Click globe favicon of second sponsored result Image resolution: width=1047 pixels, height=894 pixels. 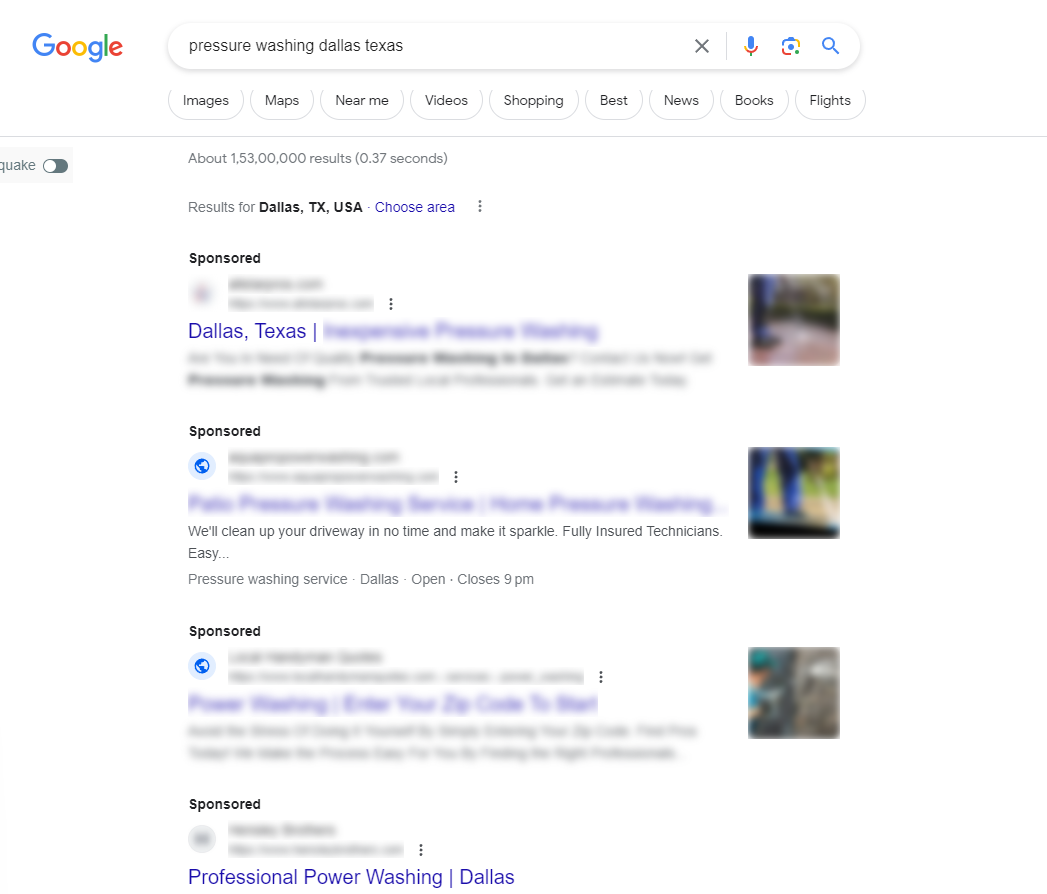pyautogui.click(x=202, y=466)
